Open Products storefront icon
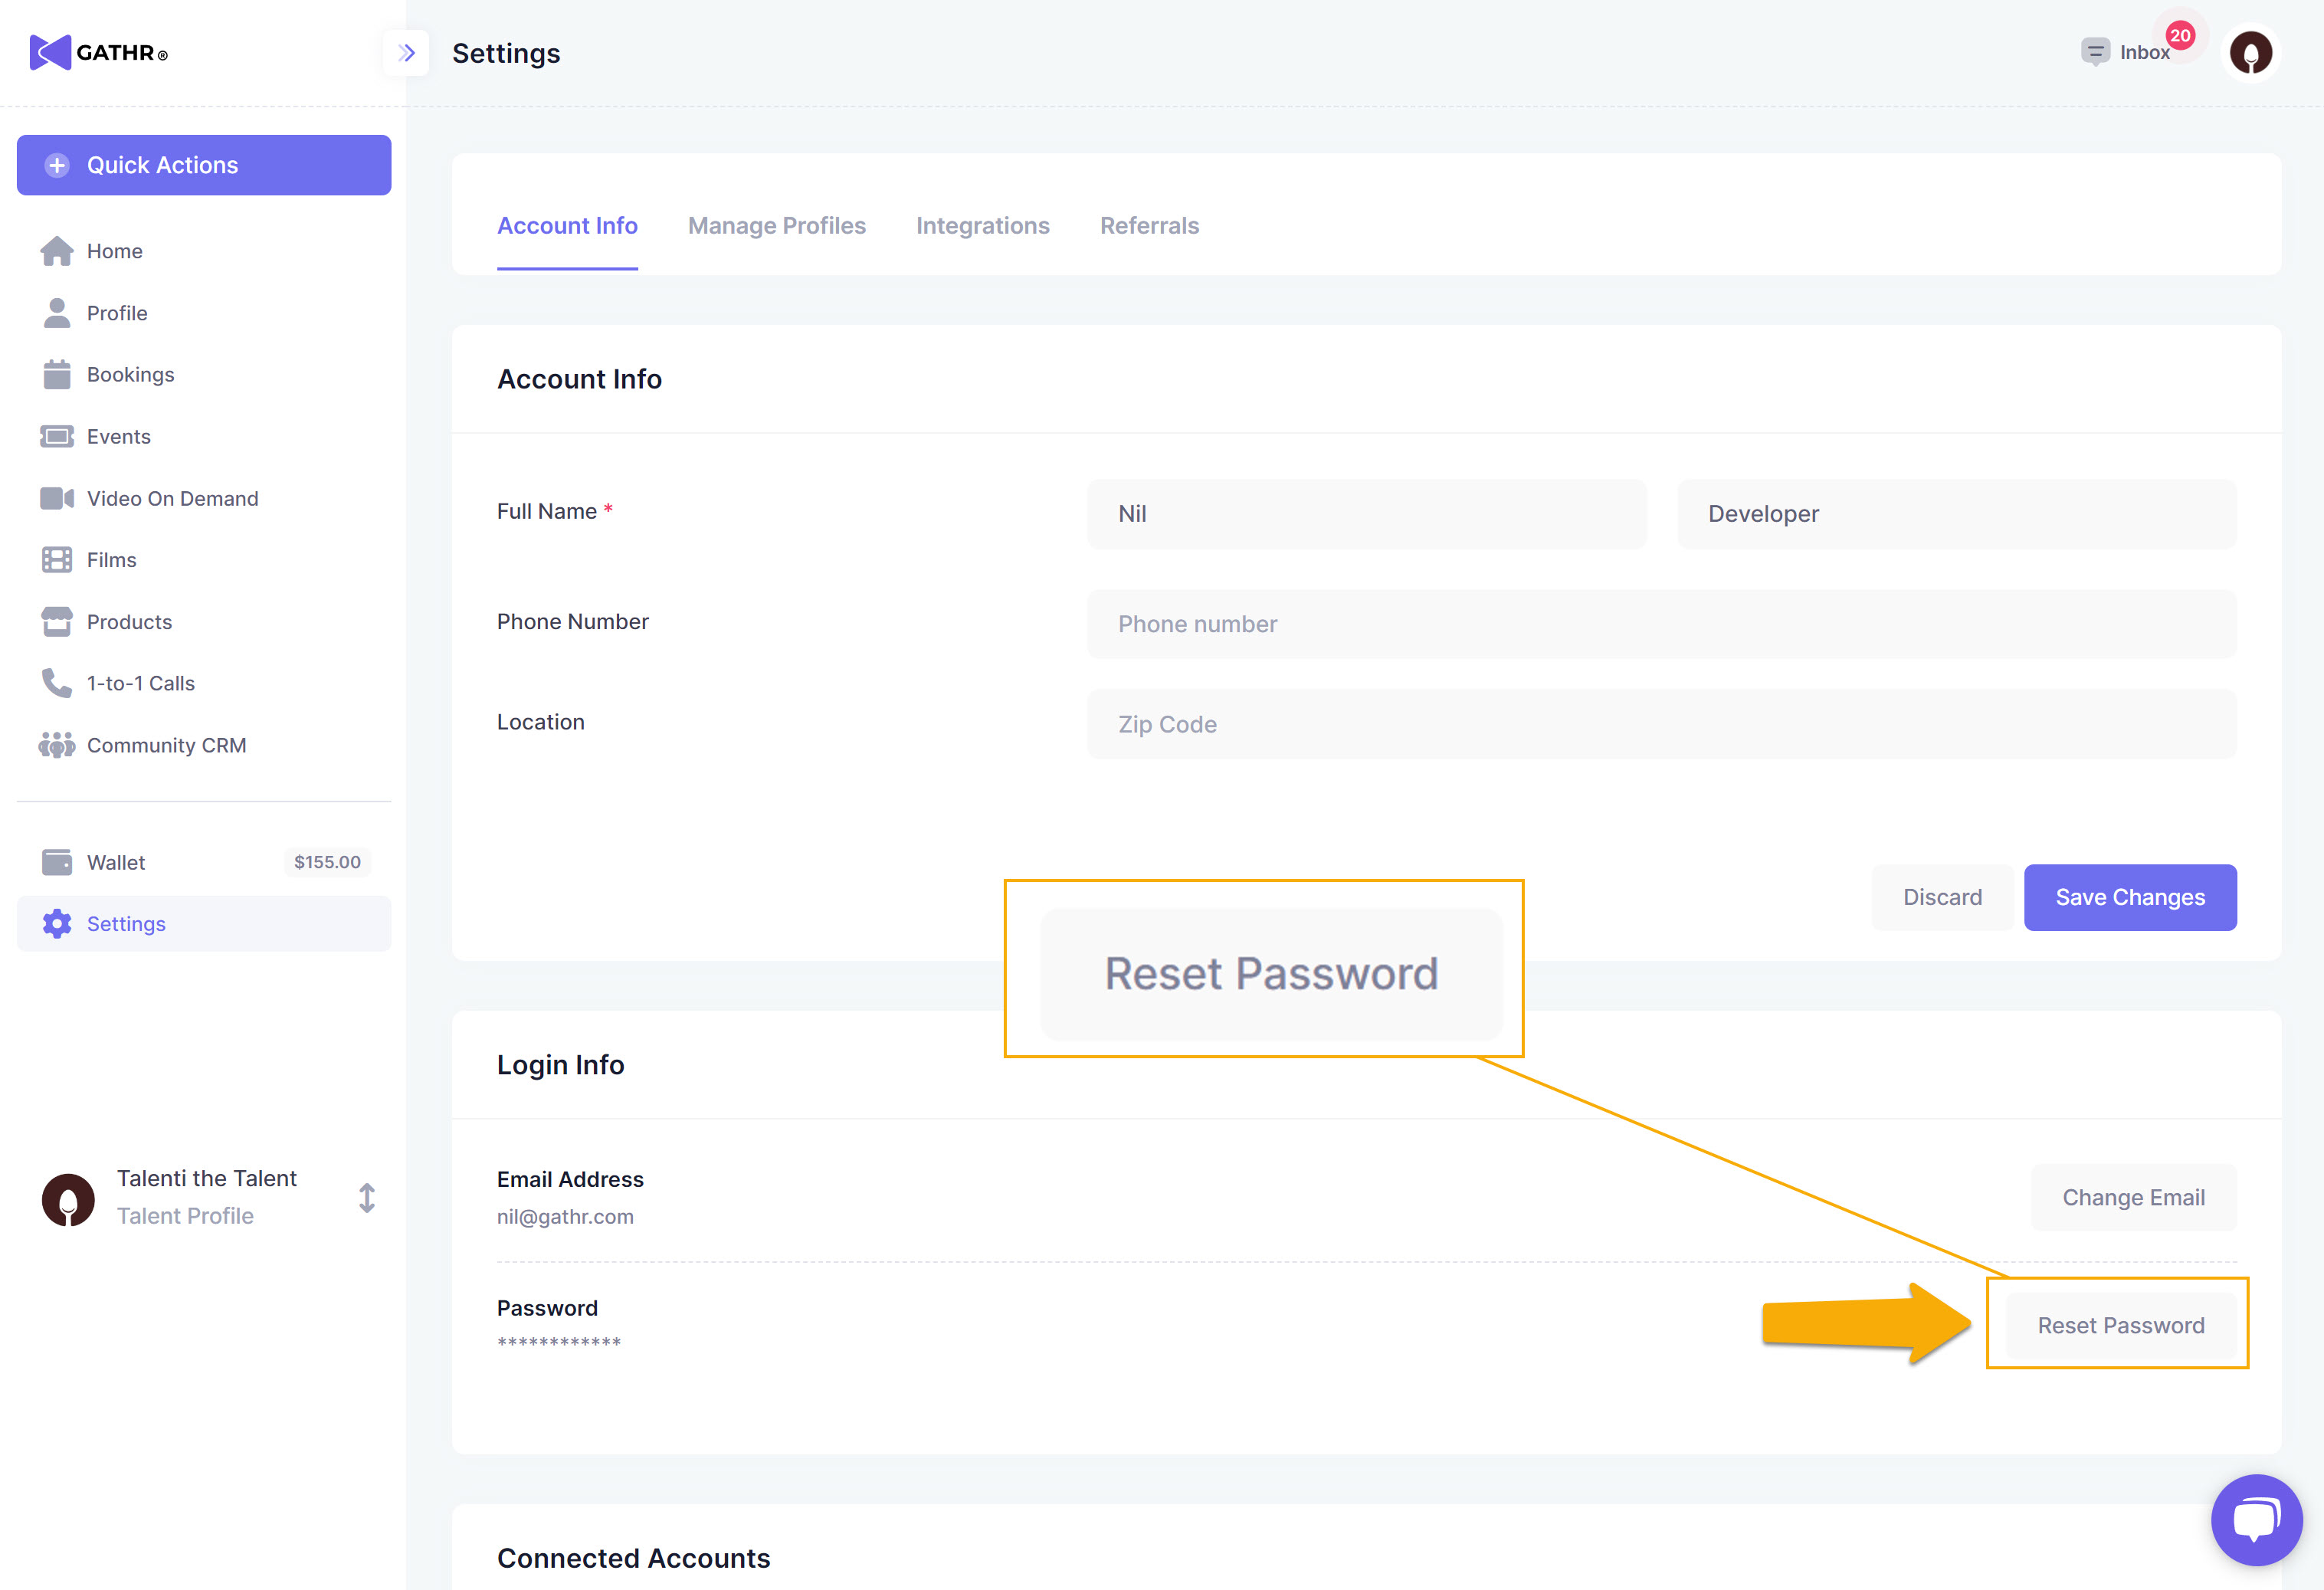Viewport: 2324px width, 1590px height. [x=57, y=622]
